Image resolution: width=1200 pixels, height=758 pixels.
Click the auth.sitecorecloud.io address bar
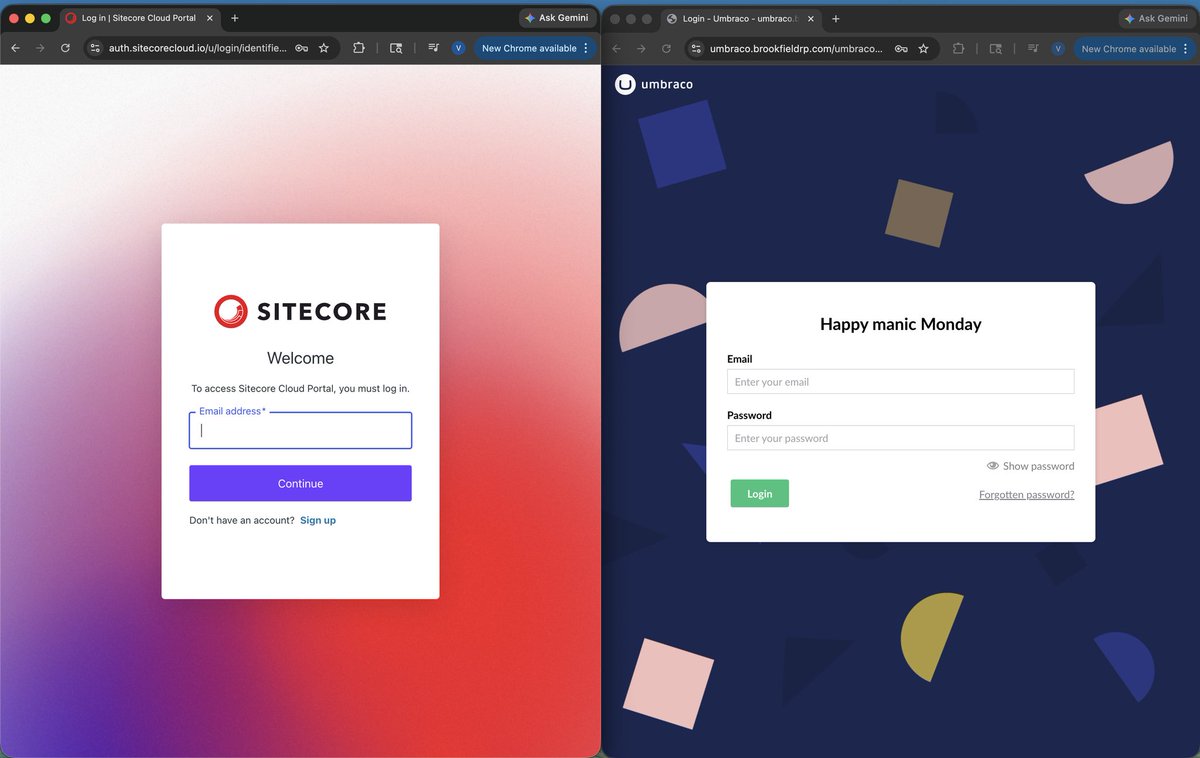pos(198,48)
